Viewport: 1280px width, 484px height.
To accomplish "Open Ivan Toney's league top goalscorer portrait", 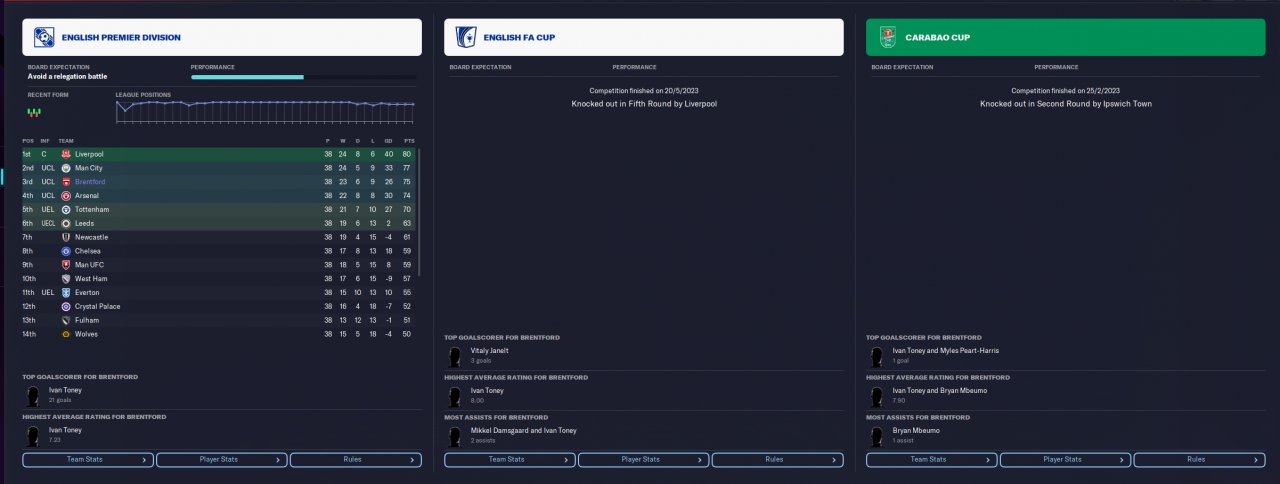I will 33,395.
